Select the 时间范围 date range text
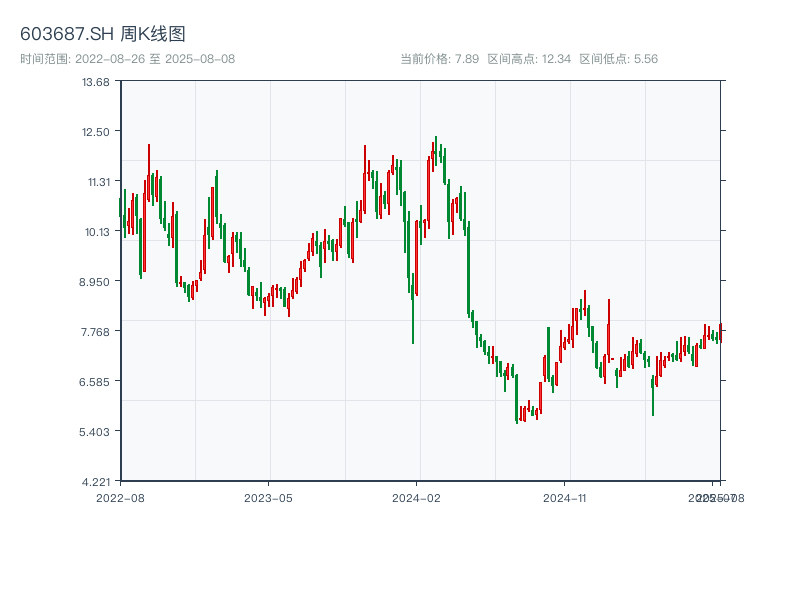This screenshot has height=600, width=800. click(x=127, y=59)
